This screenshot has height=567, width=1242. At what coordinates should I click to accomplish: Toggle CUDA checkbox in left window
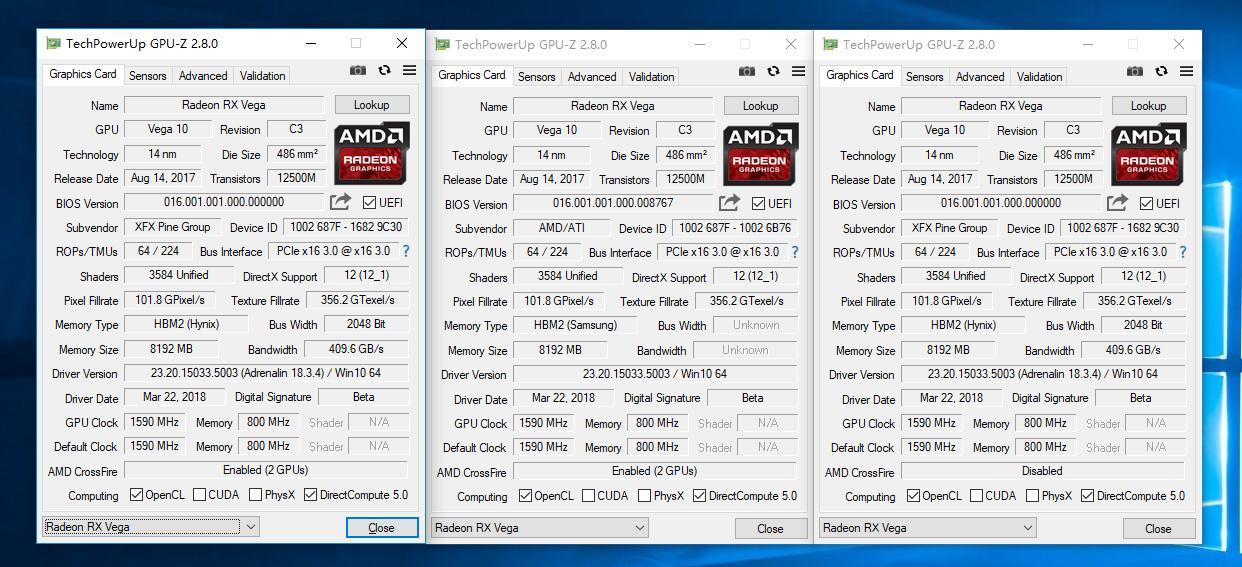point(200,495)
